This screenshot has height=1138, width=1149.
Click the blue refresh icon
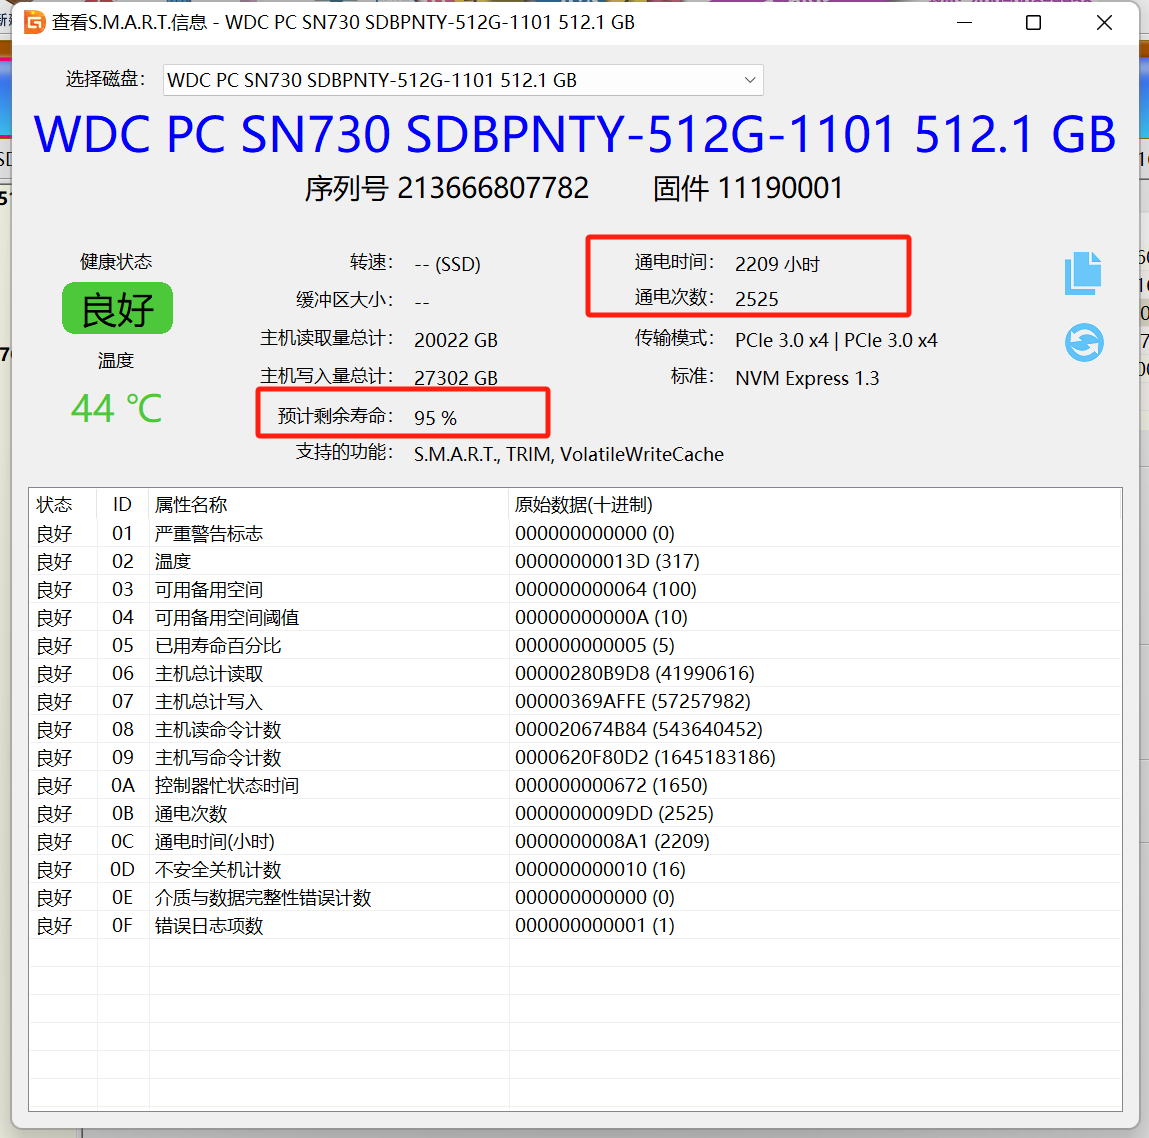coord(1084,342)
